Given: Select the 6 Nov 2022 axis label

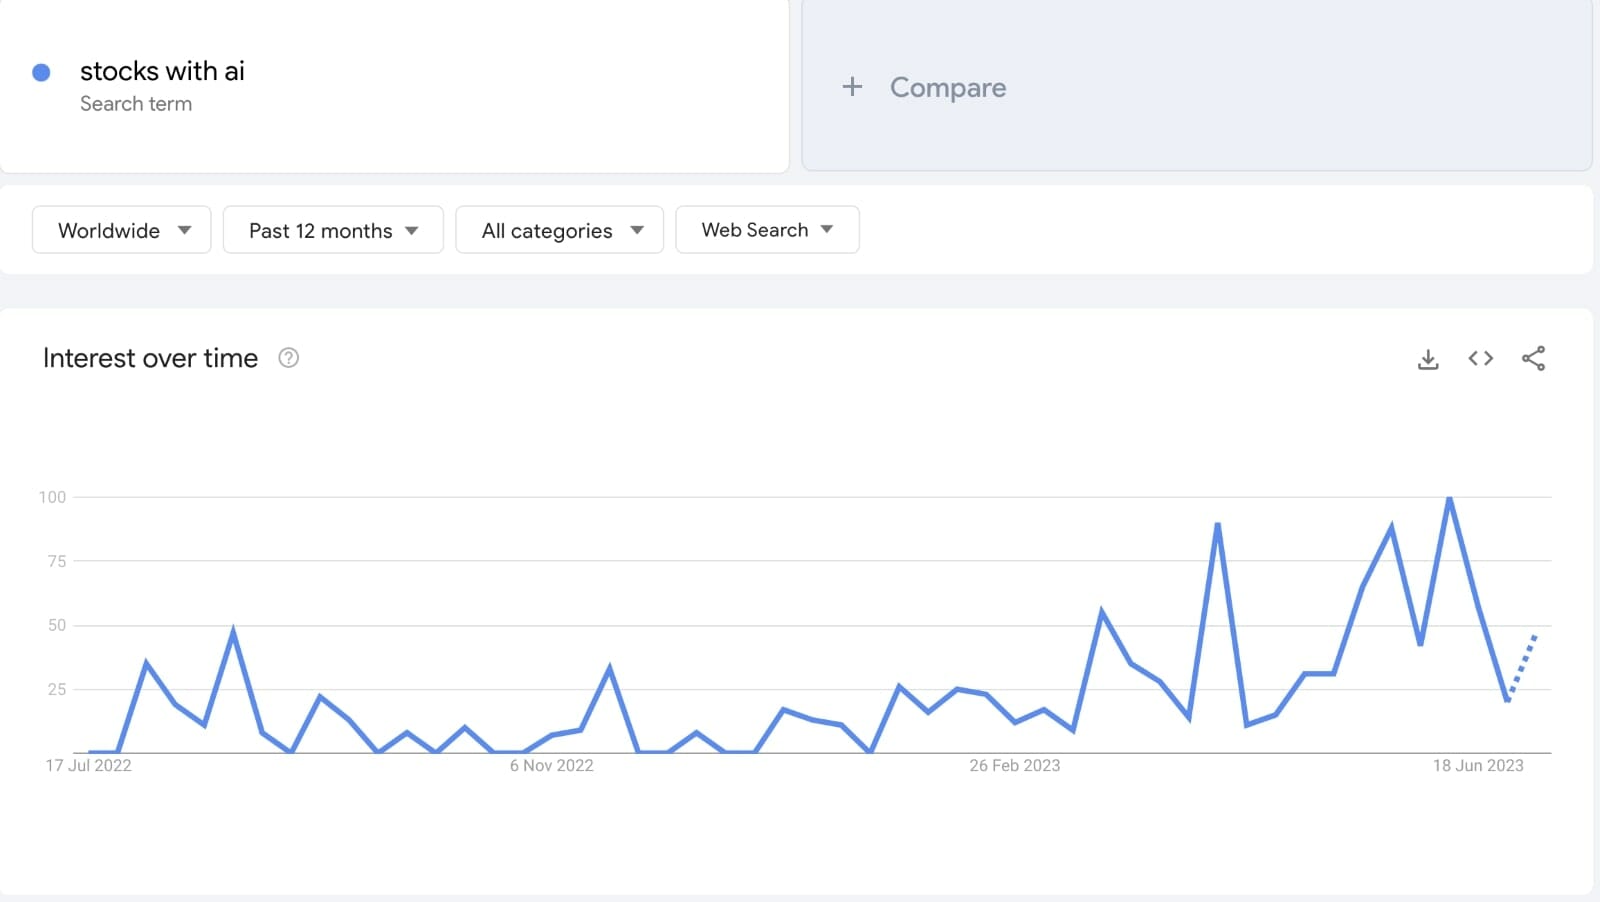Looking at the screenshot, I should [x=551, y=765].
